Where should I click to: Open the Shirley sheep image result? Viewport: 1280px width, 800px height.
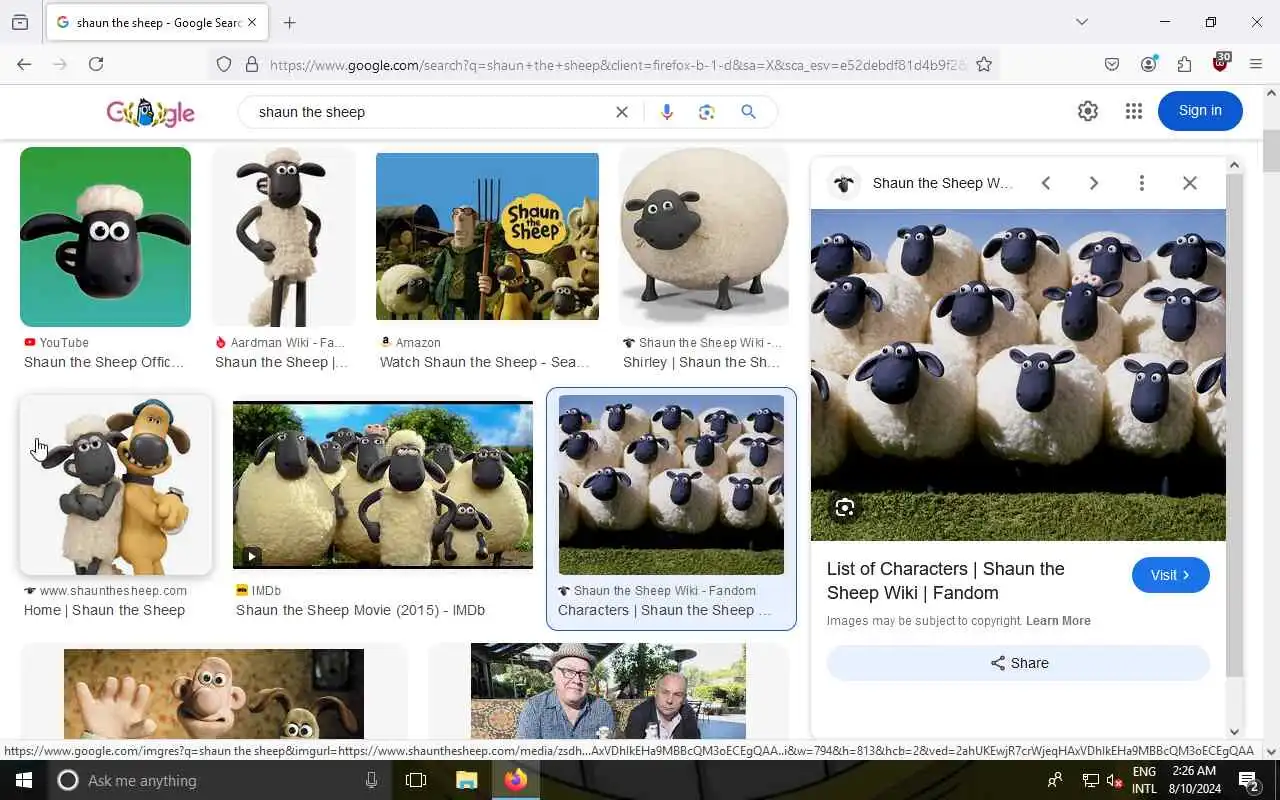704,237
